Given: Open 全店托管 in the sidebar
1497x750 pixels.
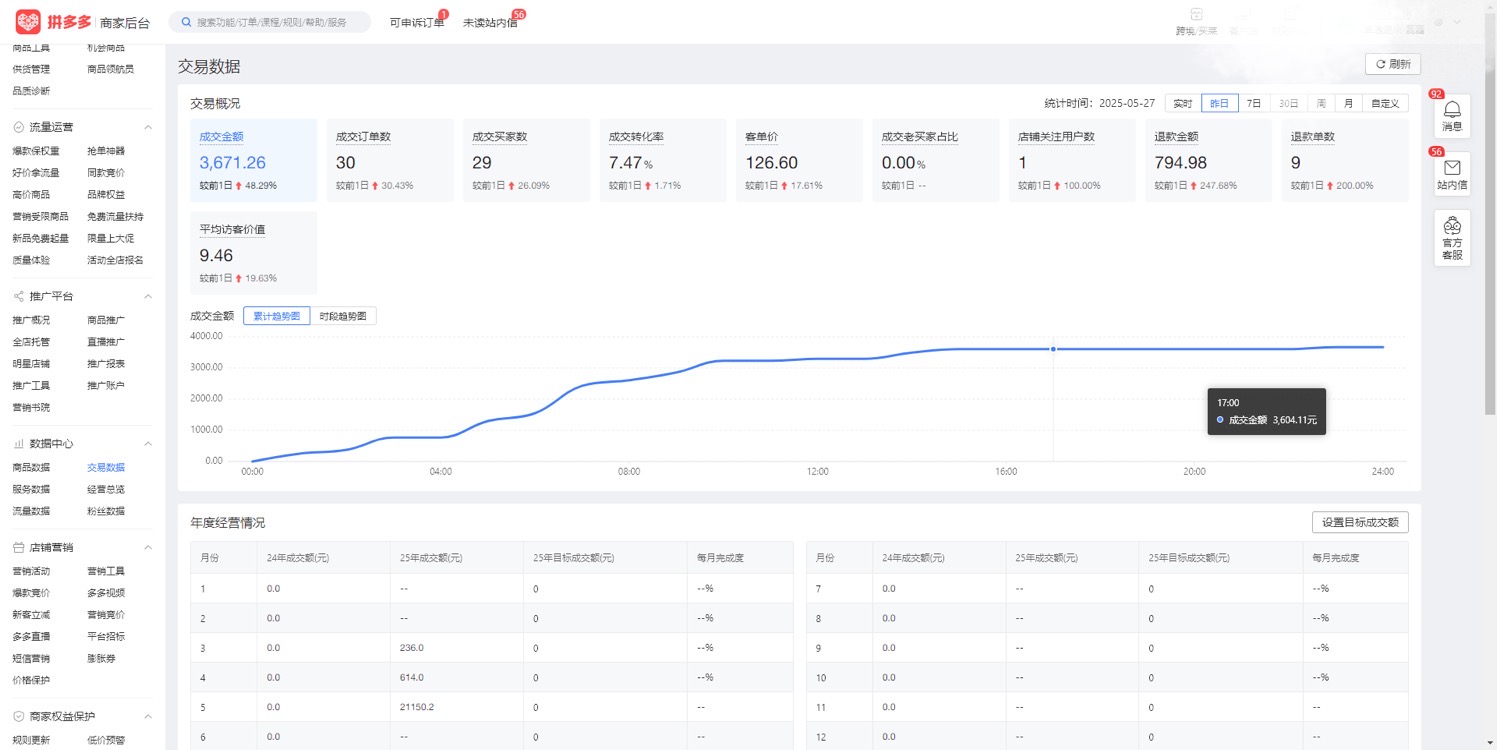Looking at the screenshot, I should point(31,342).
